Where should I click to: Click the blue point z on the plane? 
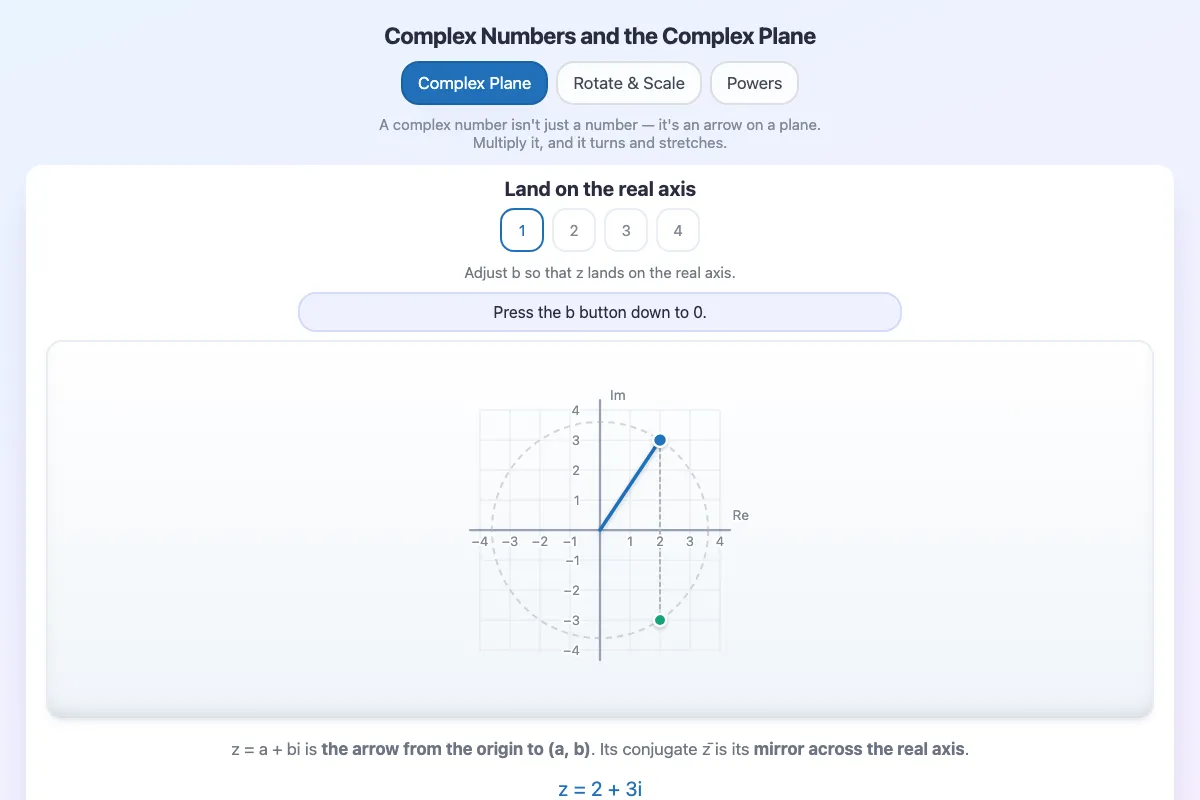coord(660,440)
